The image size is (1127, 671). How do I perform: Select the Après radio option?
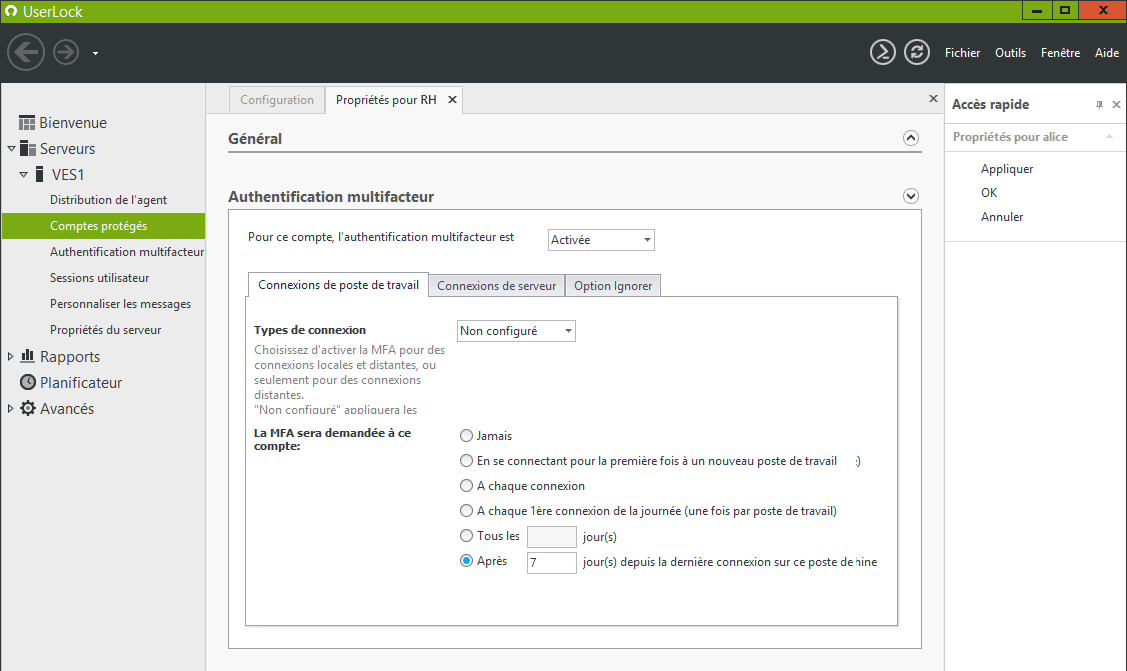pyautogui.click(x=466, y=560)
